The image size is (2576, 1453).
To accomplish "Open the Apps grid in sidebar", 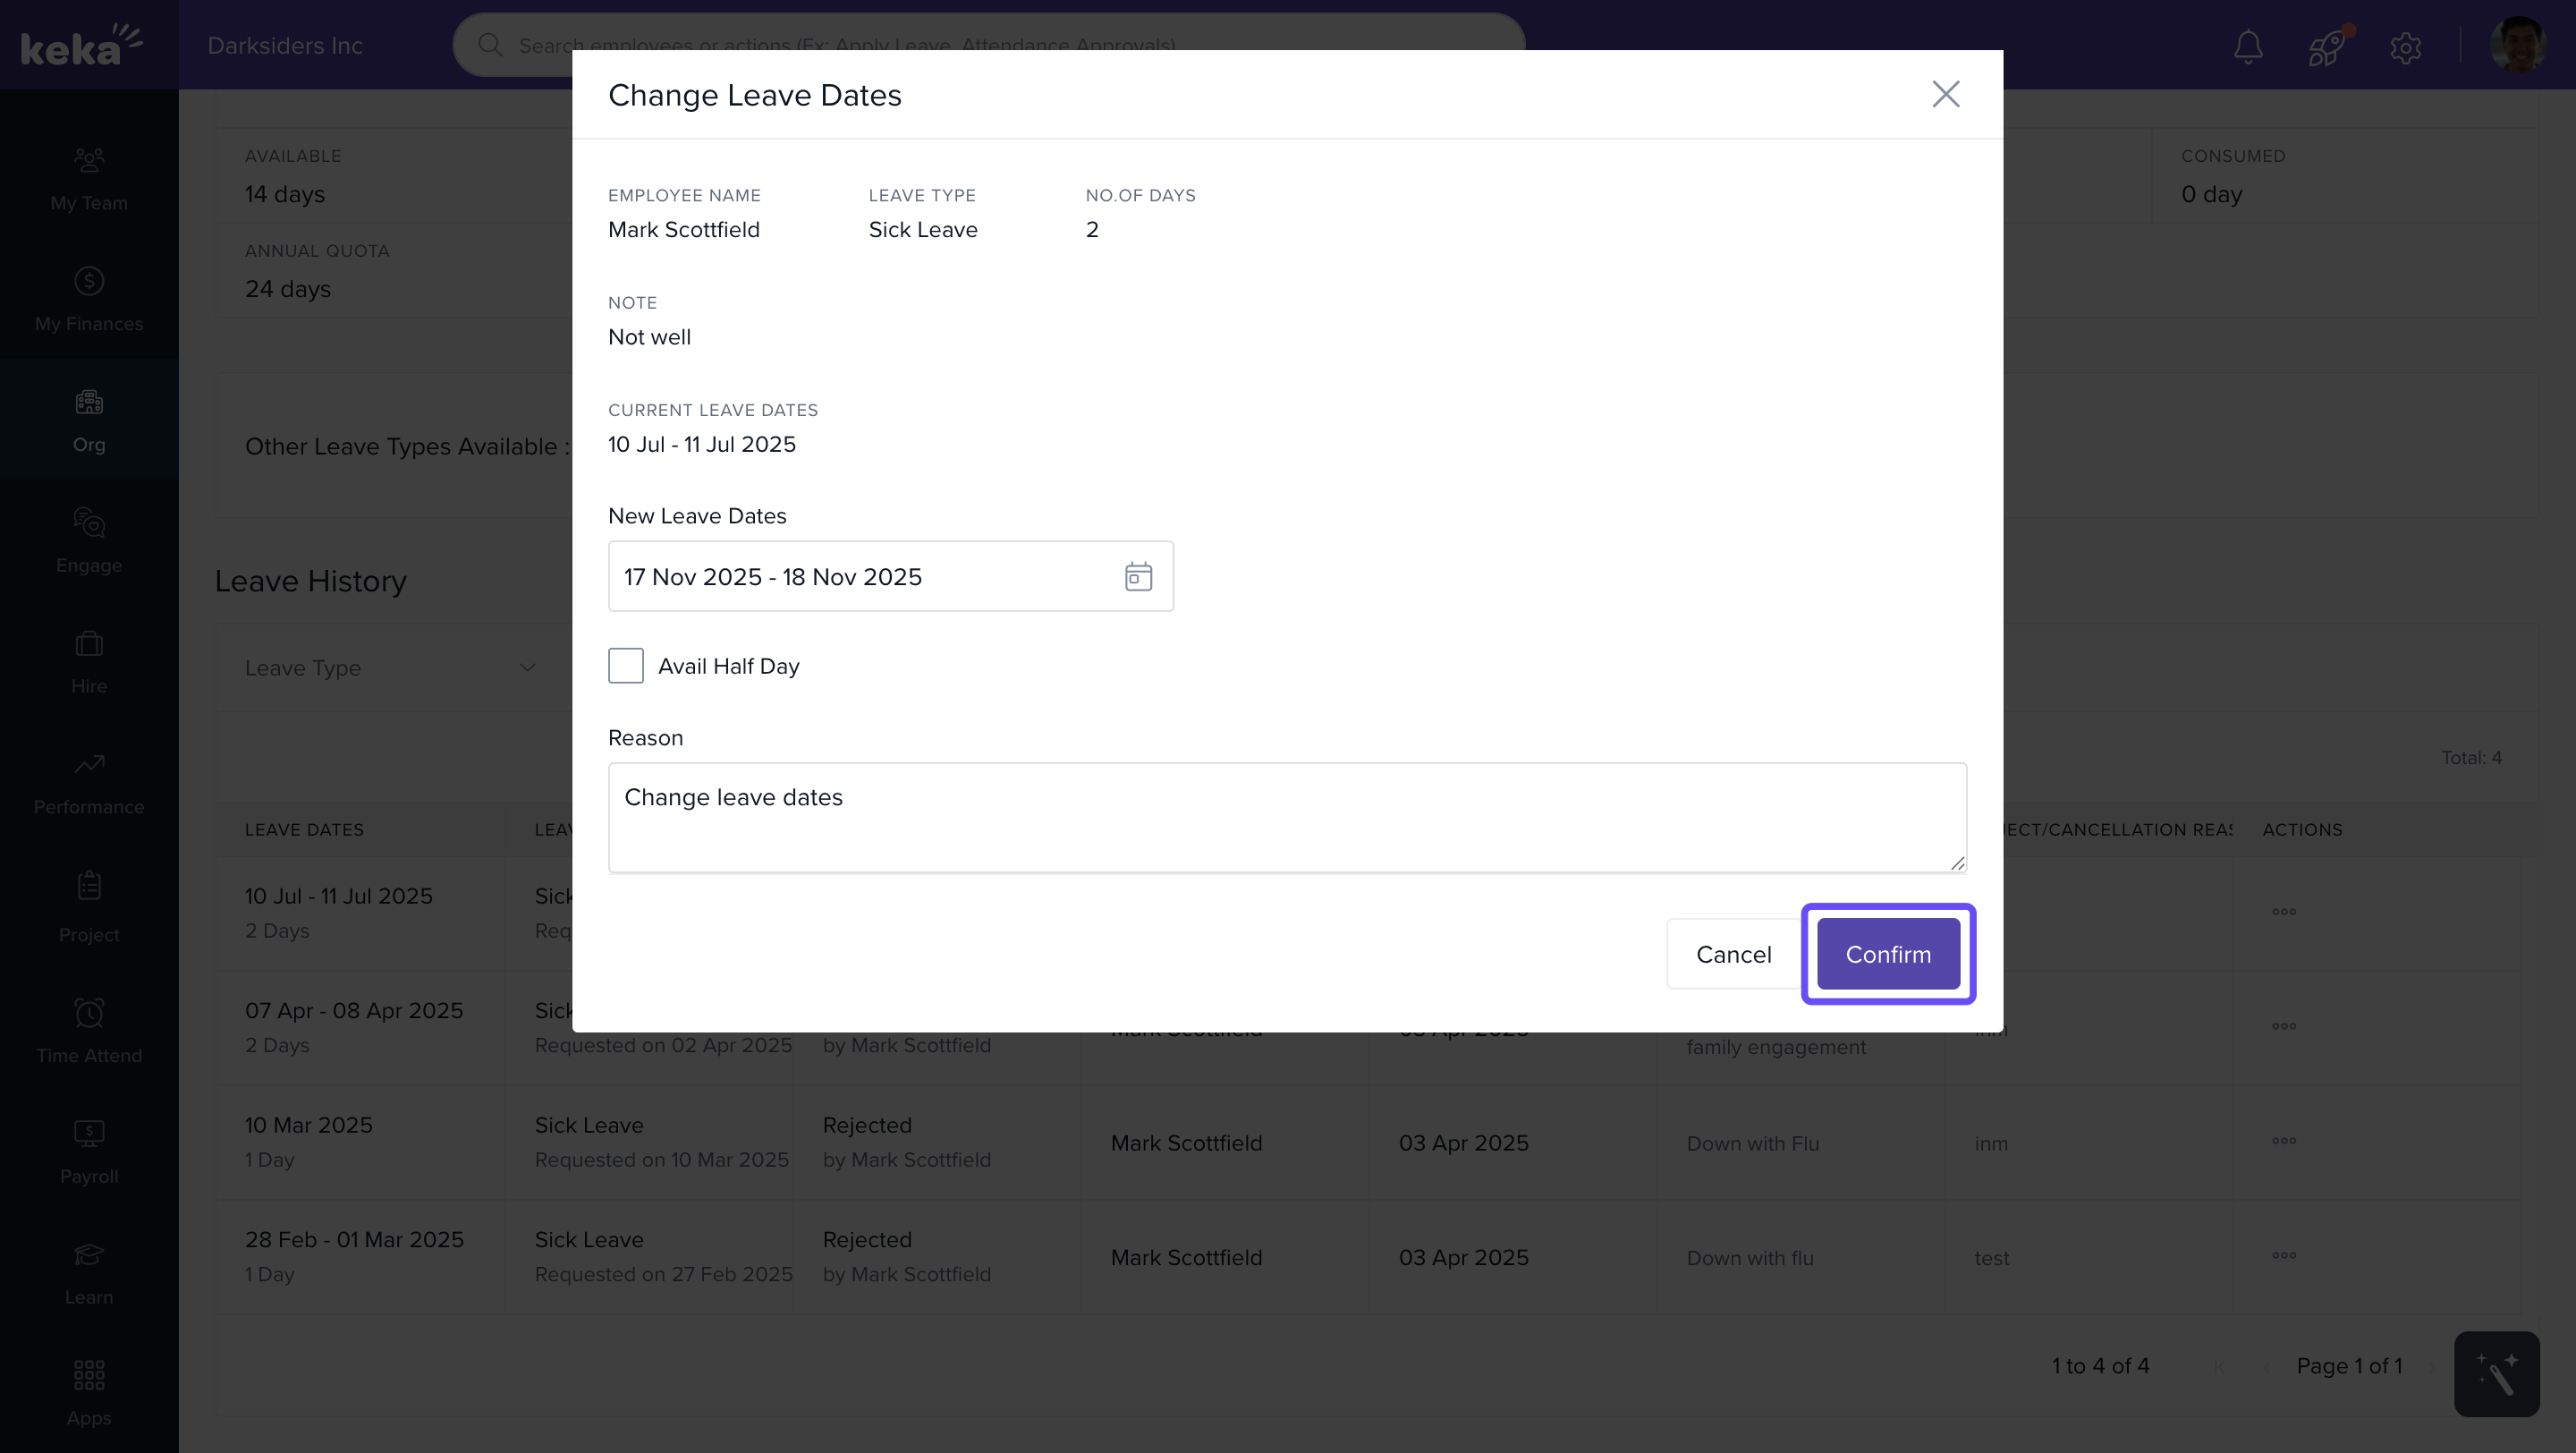I will tap(89, 1392).
